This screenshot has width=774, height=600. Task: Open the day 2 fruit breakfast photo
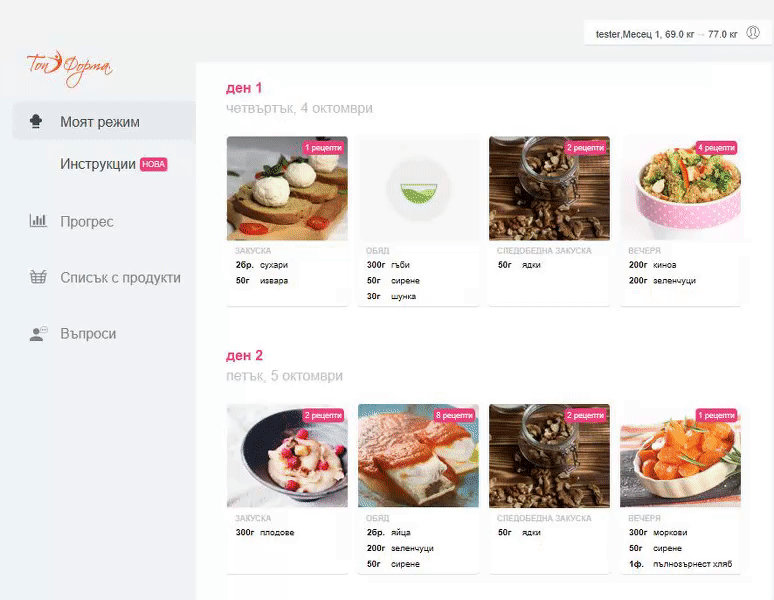pos(287,456)
